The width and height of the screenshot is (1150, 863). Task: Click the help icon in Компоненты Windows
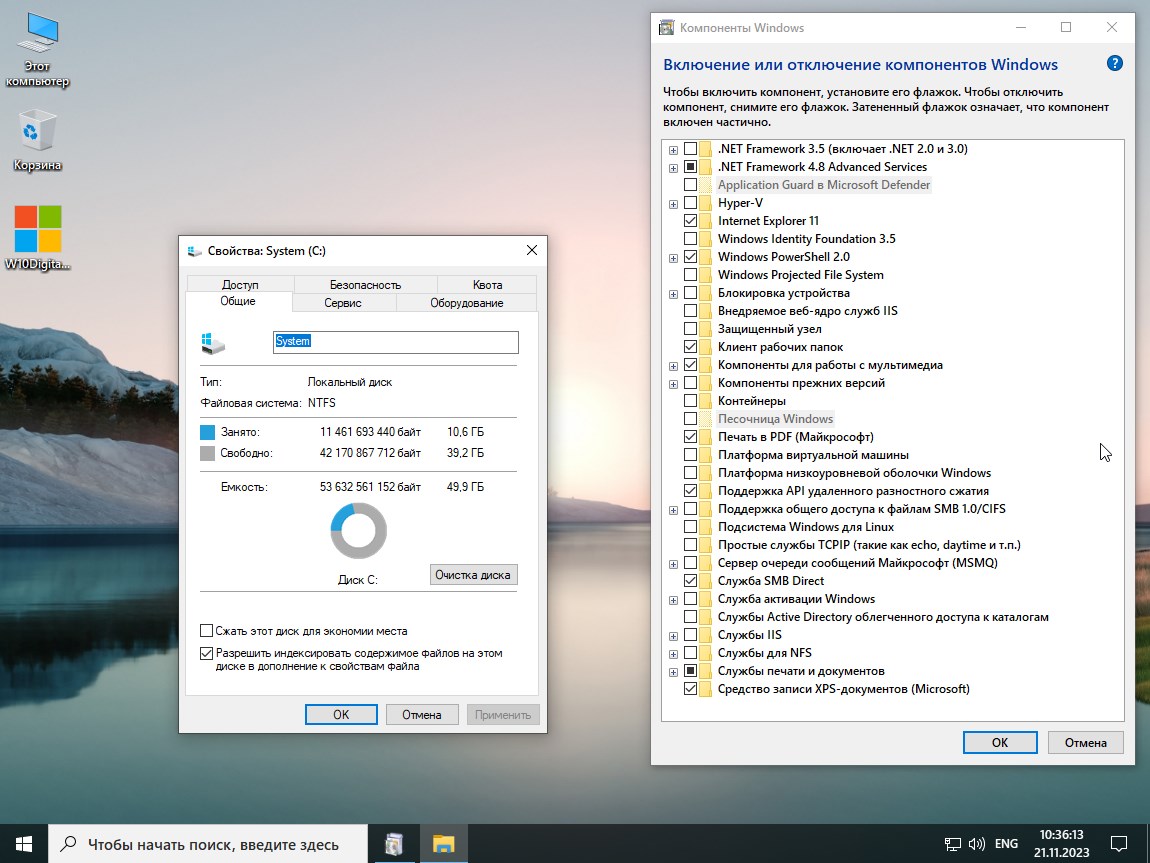(1114, 64)
